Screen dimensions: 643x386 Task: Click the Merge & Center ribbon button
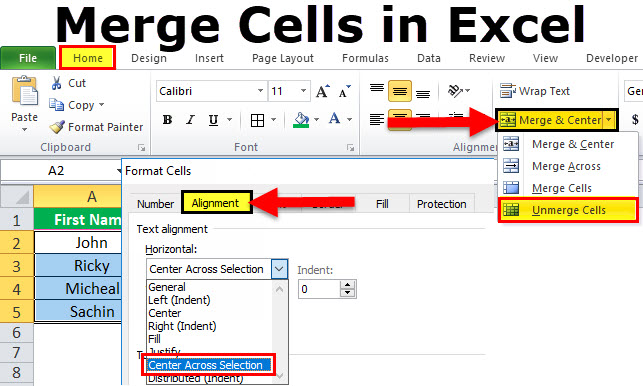coord(550,120)
